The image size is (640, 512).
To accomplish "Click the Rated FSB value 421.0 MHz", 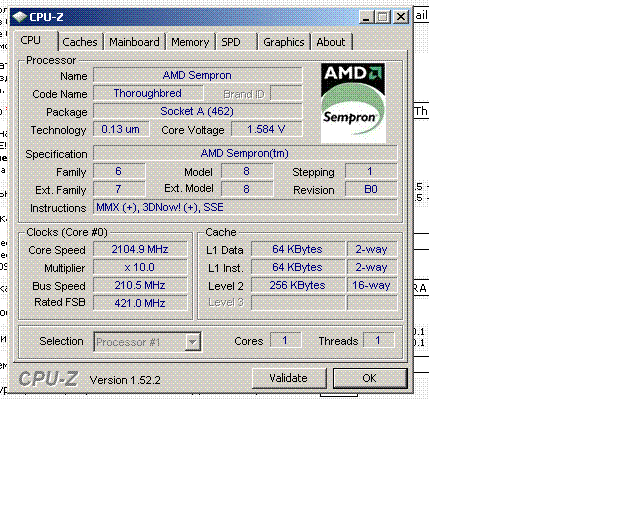I will click(x=140, y=303).
